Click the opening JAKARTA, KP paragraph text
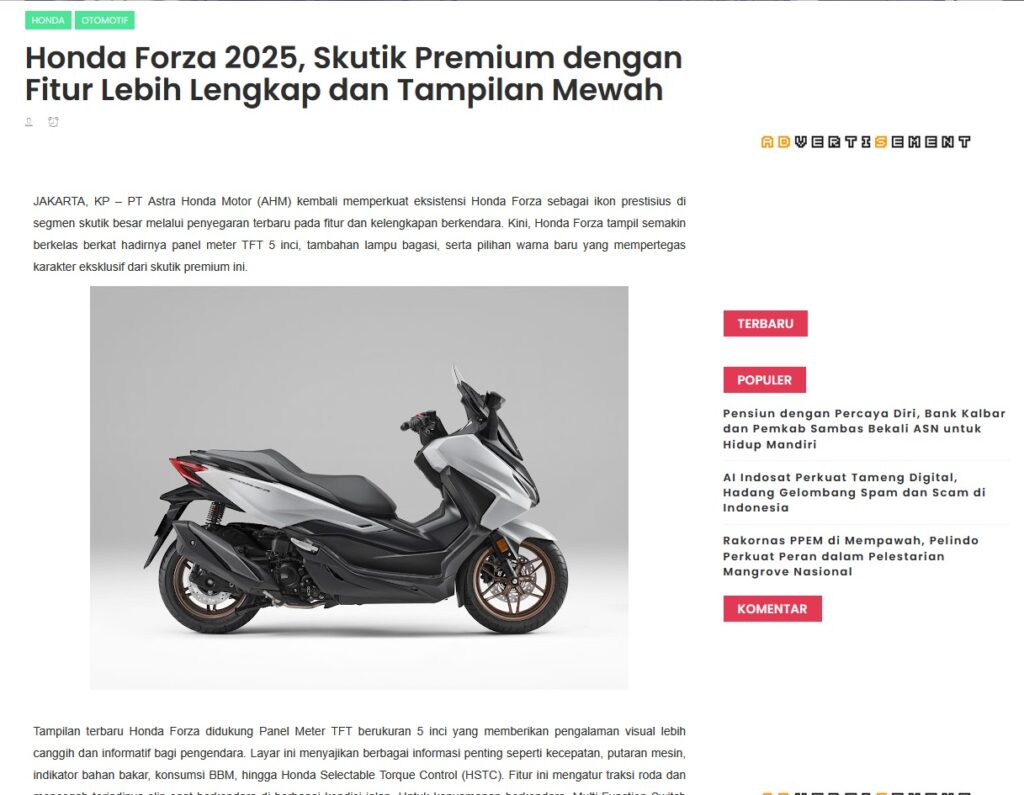This screenshot has height=795, width=1024. tap(359, 234)
